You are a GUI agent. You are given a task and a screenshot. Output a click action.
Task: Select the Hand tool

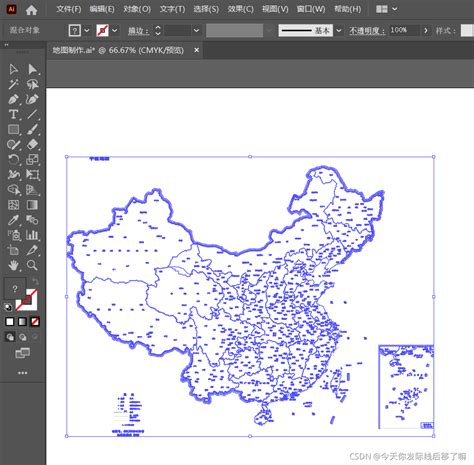click(13, 265)
